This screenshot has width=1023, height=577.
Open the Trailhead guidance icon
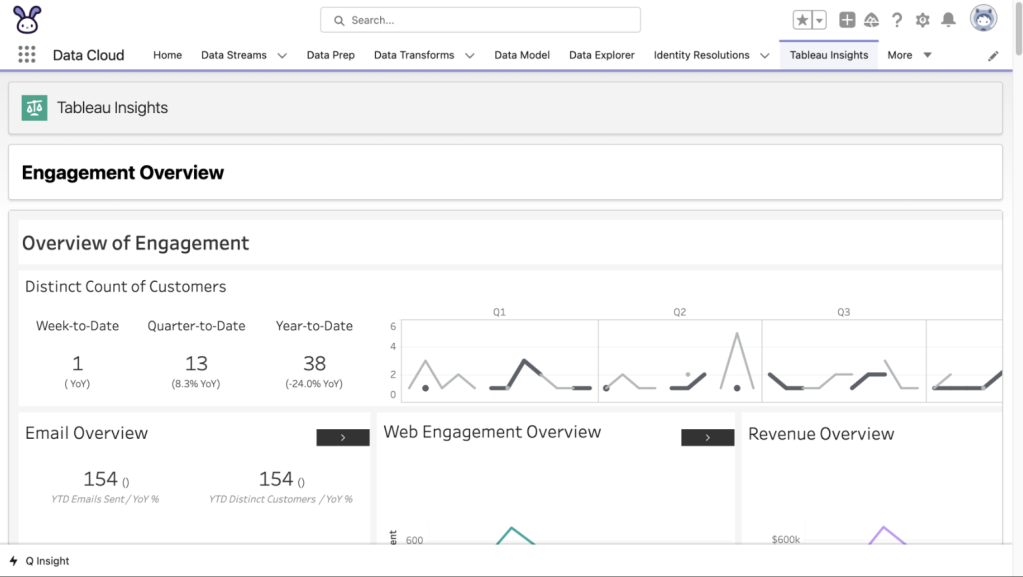(871, 20)
